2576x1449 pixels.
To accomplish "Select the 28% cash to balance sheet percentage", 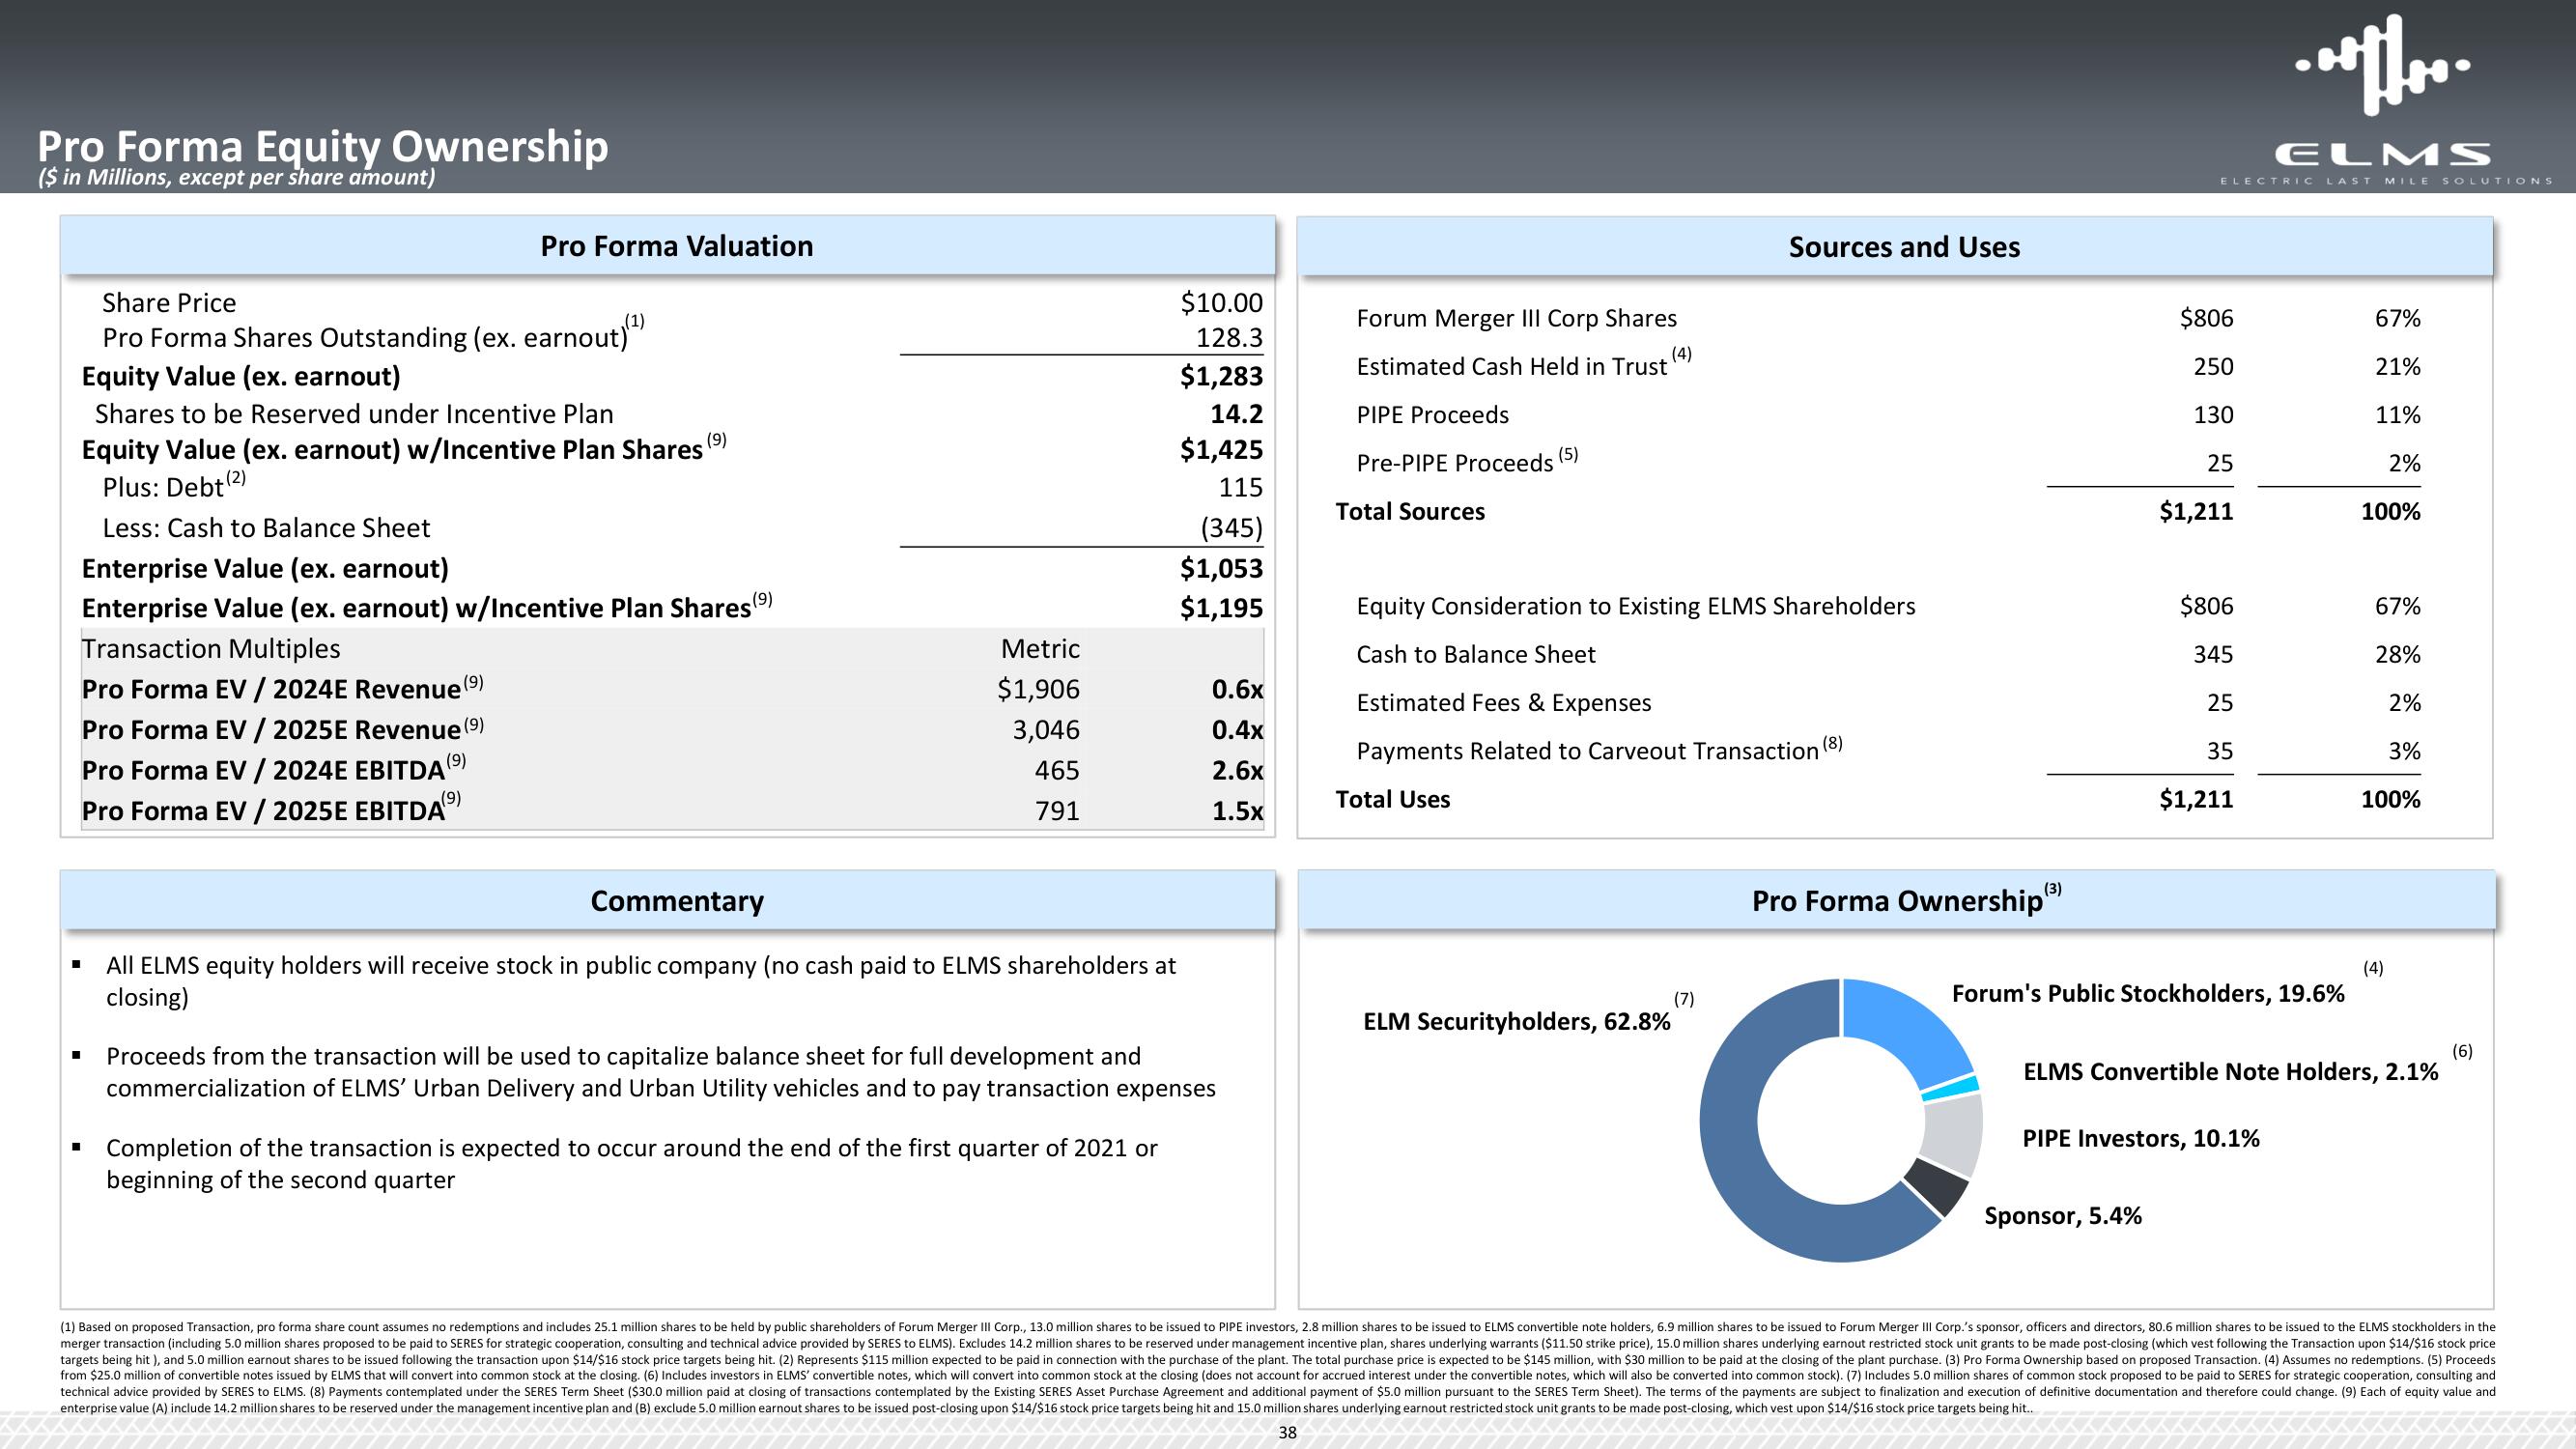I will coord(2398,655).
